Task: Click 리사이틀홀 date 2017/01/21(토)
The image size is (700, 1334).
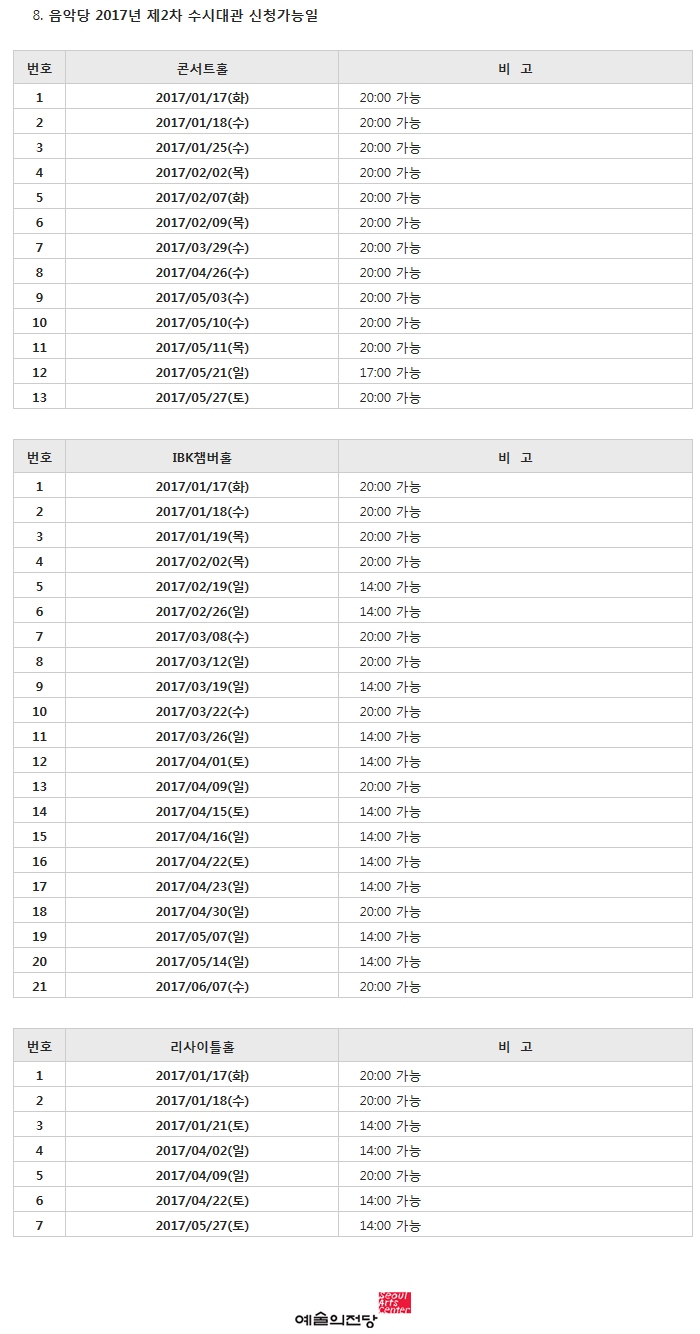Action: (202, 1126)
